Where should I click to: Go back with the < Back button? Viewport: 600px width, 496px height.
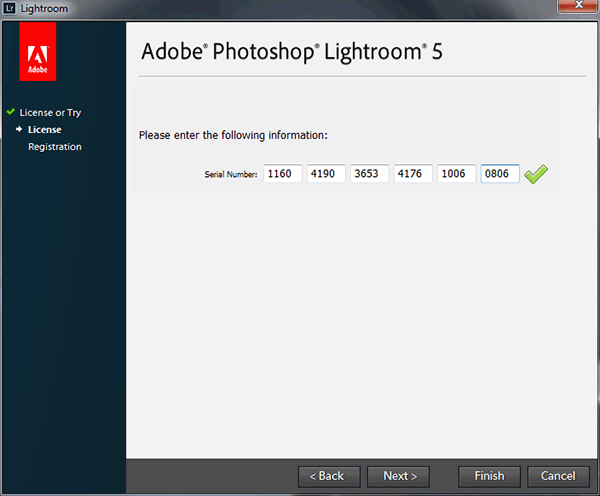[x=329, y=476]
